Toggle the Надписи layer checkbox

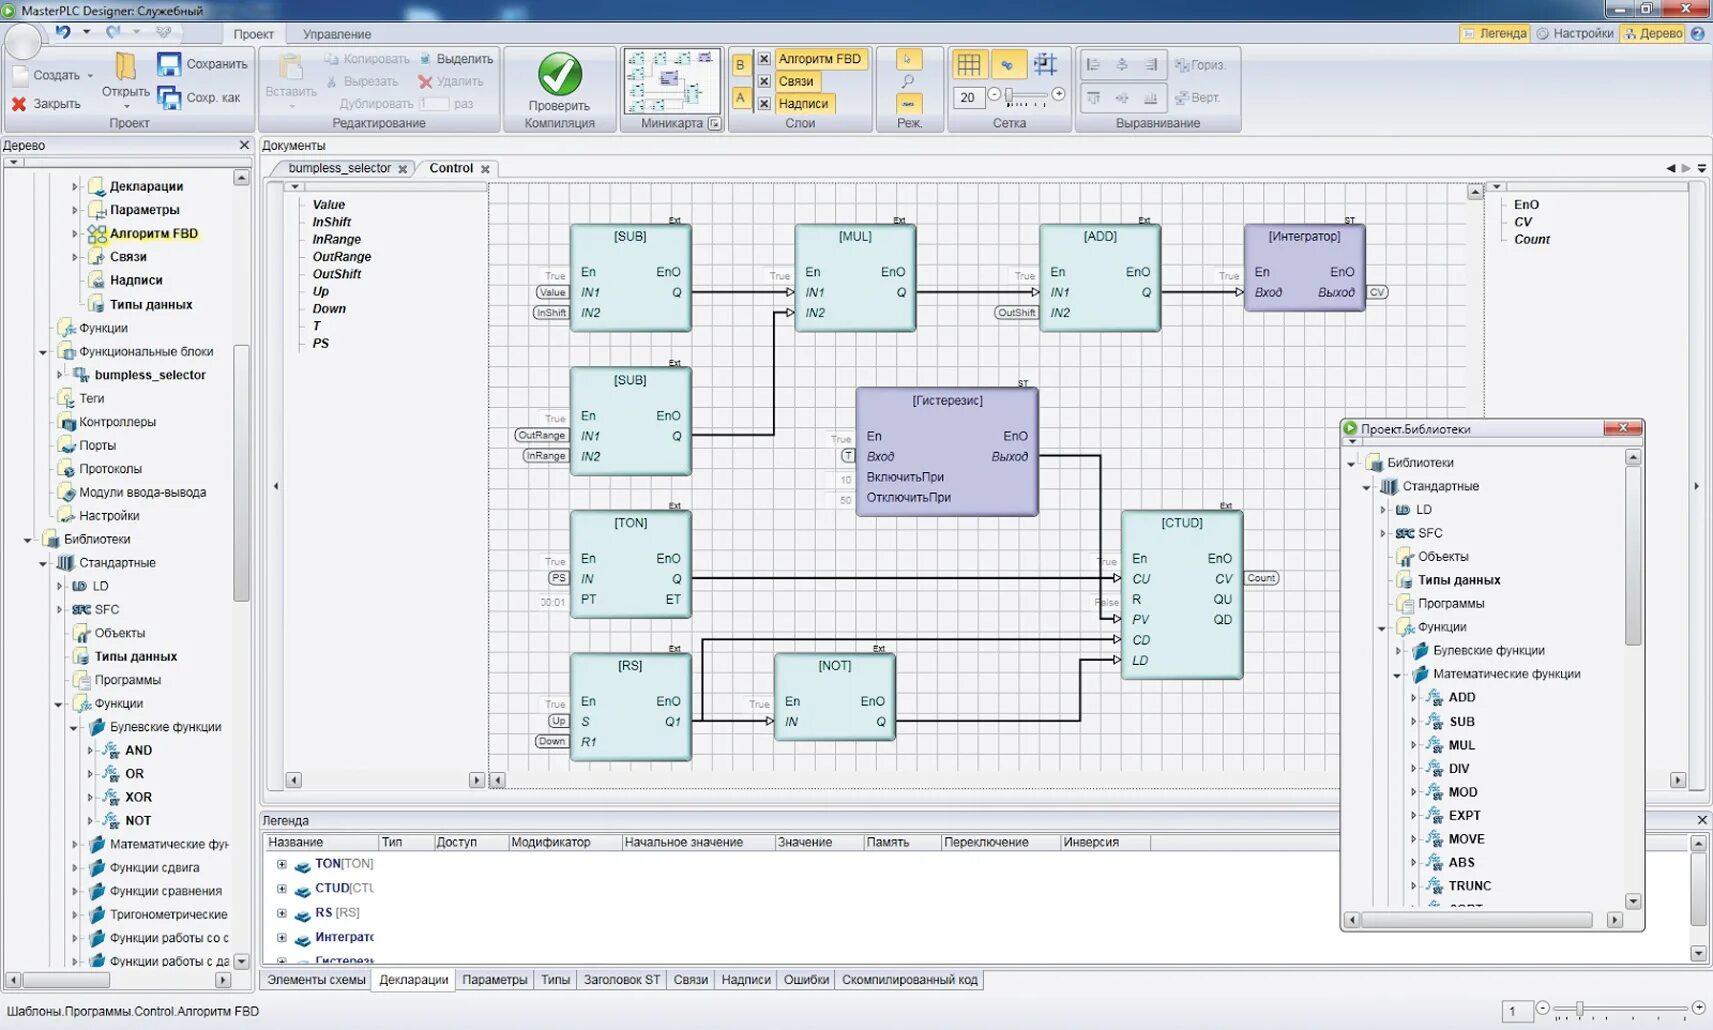tap(764, 103)
